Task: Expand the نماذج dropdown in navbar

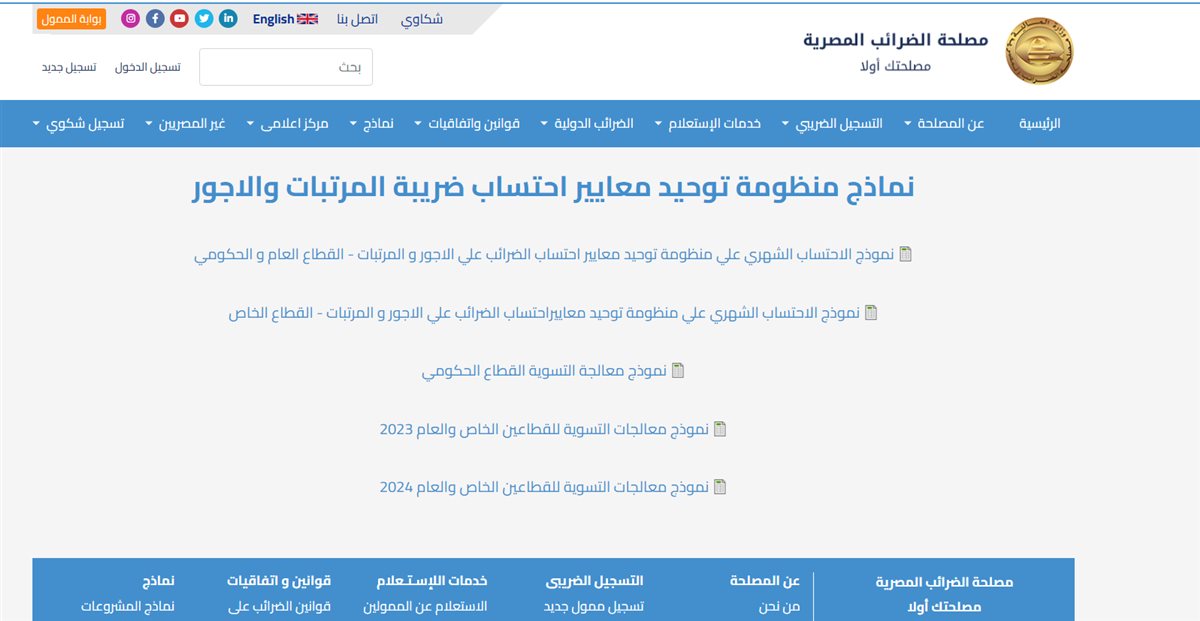Action: pyautogui.click(x=371, y=124)
